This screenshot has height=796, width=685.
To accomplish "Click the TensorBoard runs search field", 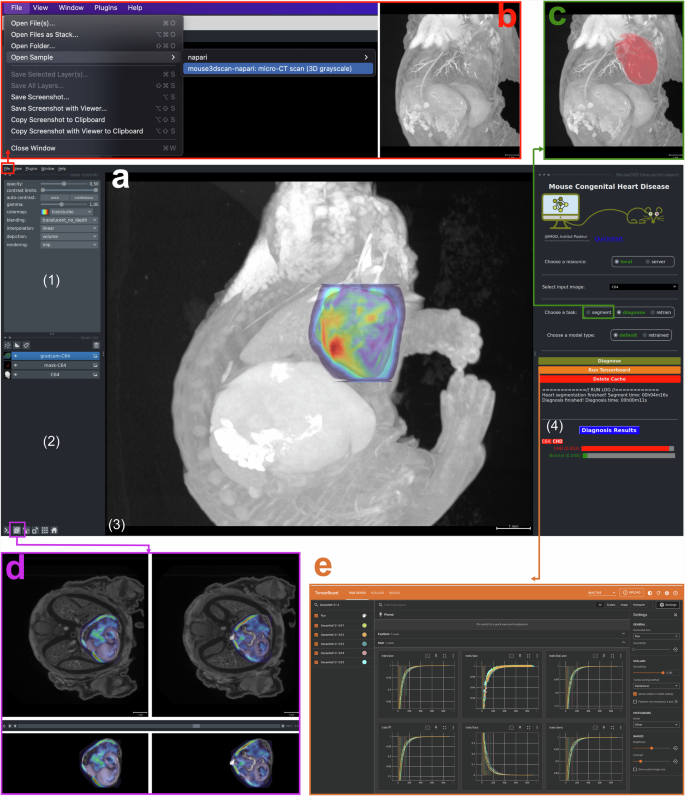I will (x=342, y=605).
